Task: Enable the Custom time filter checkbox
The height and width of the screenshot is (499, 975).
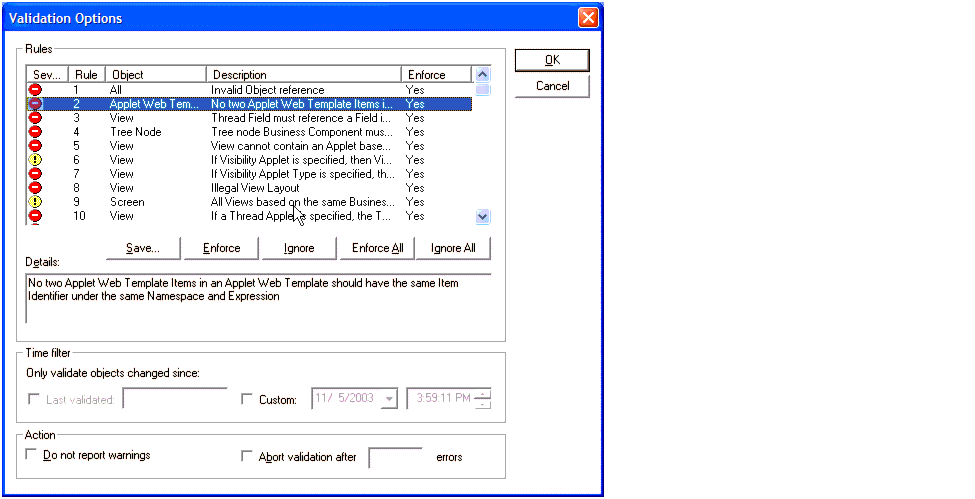Action: pyautogui.click(x=247, y=399)
